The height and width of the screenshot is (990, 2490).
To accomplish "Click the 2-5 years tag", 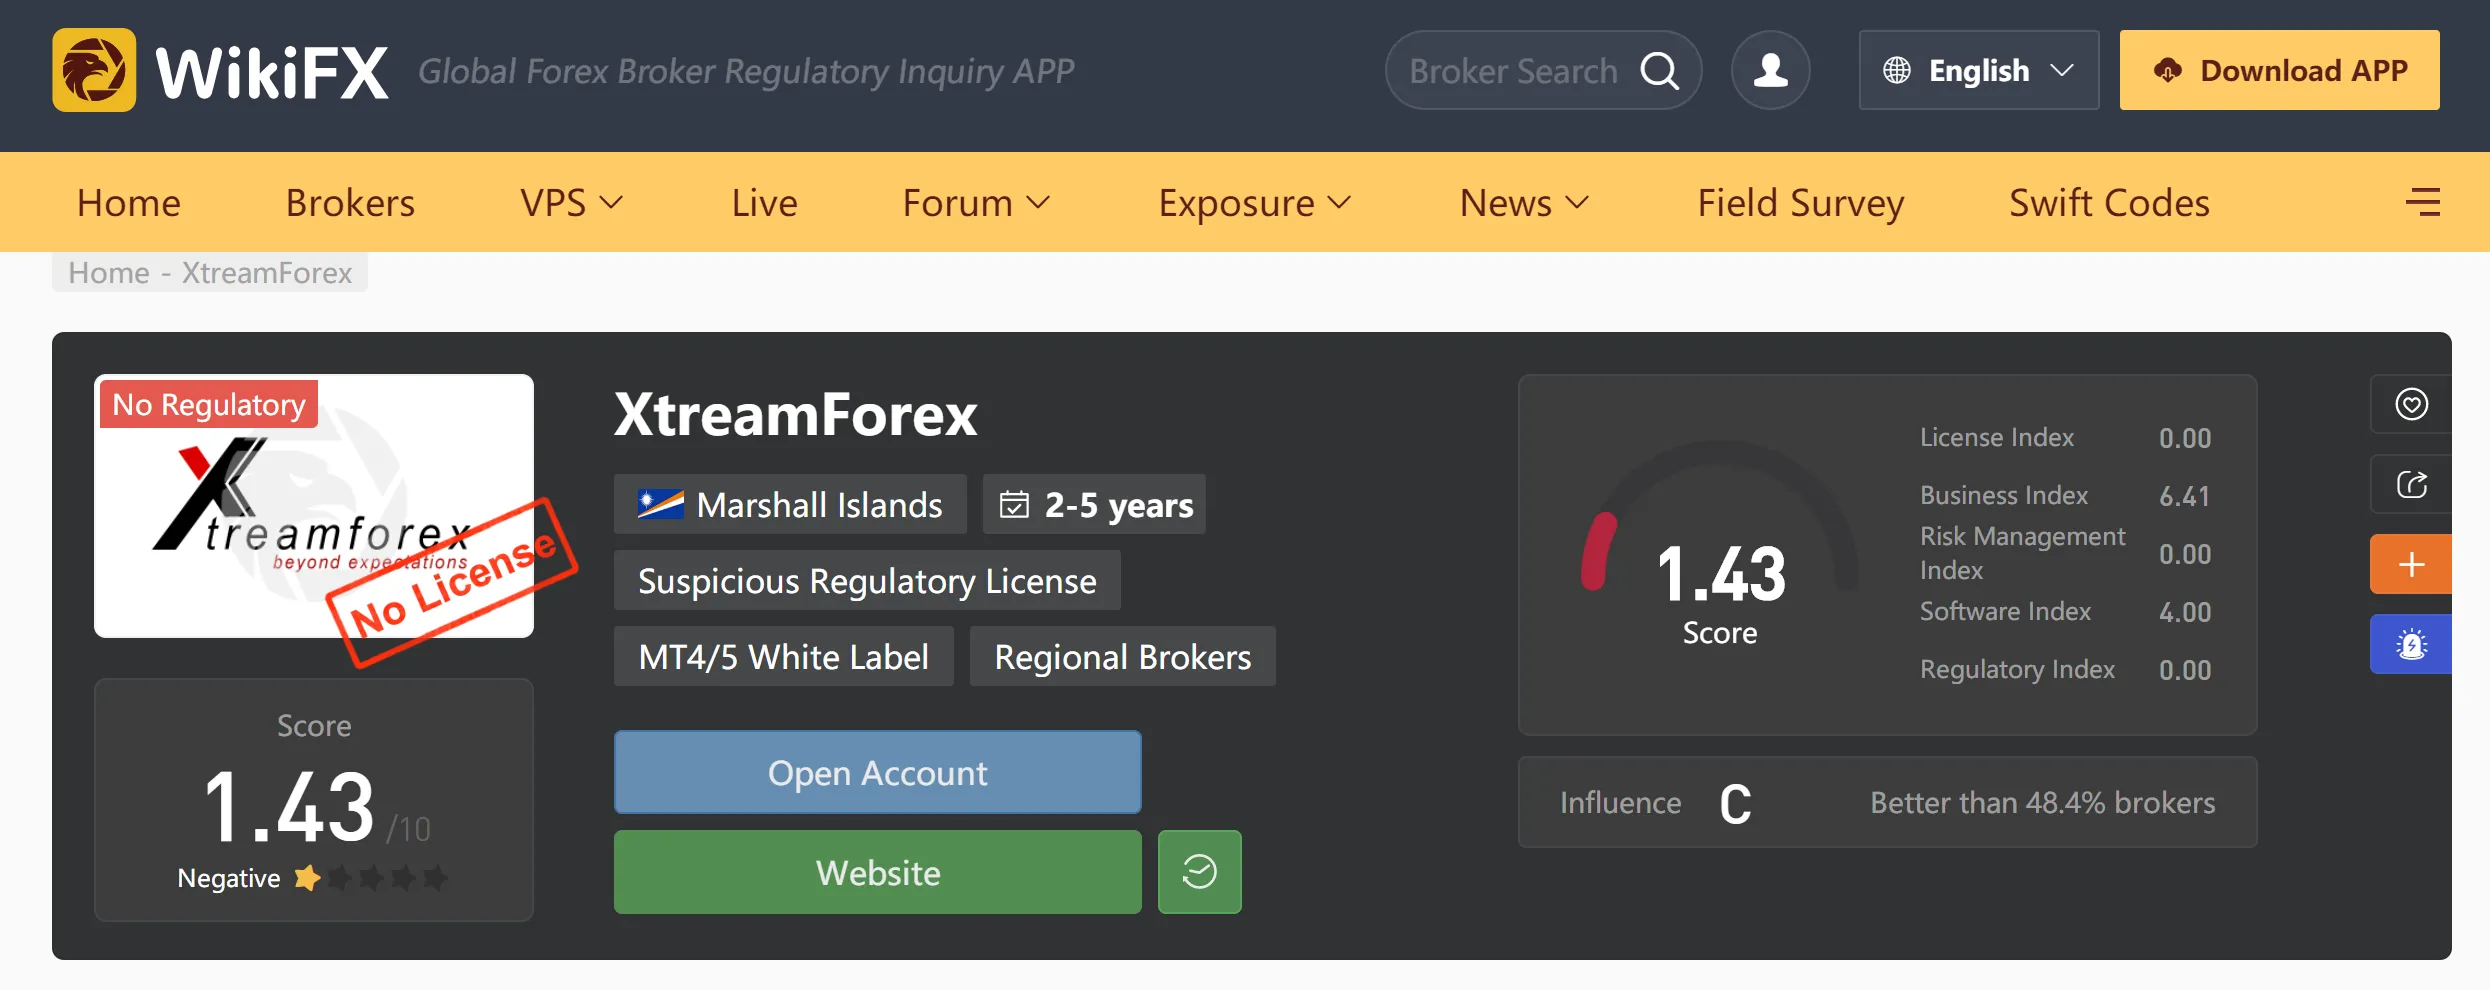I will (x=1094, y=504).
